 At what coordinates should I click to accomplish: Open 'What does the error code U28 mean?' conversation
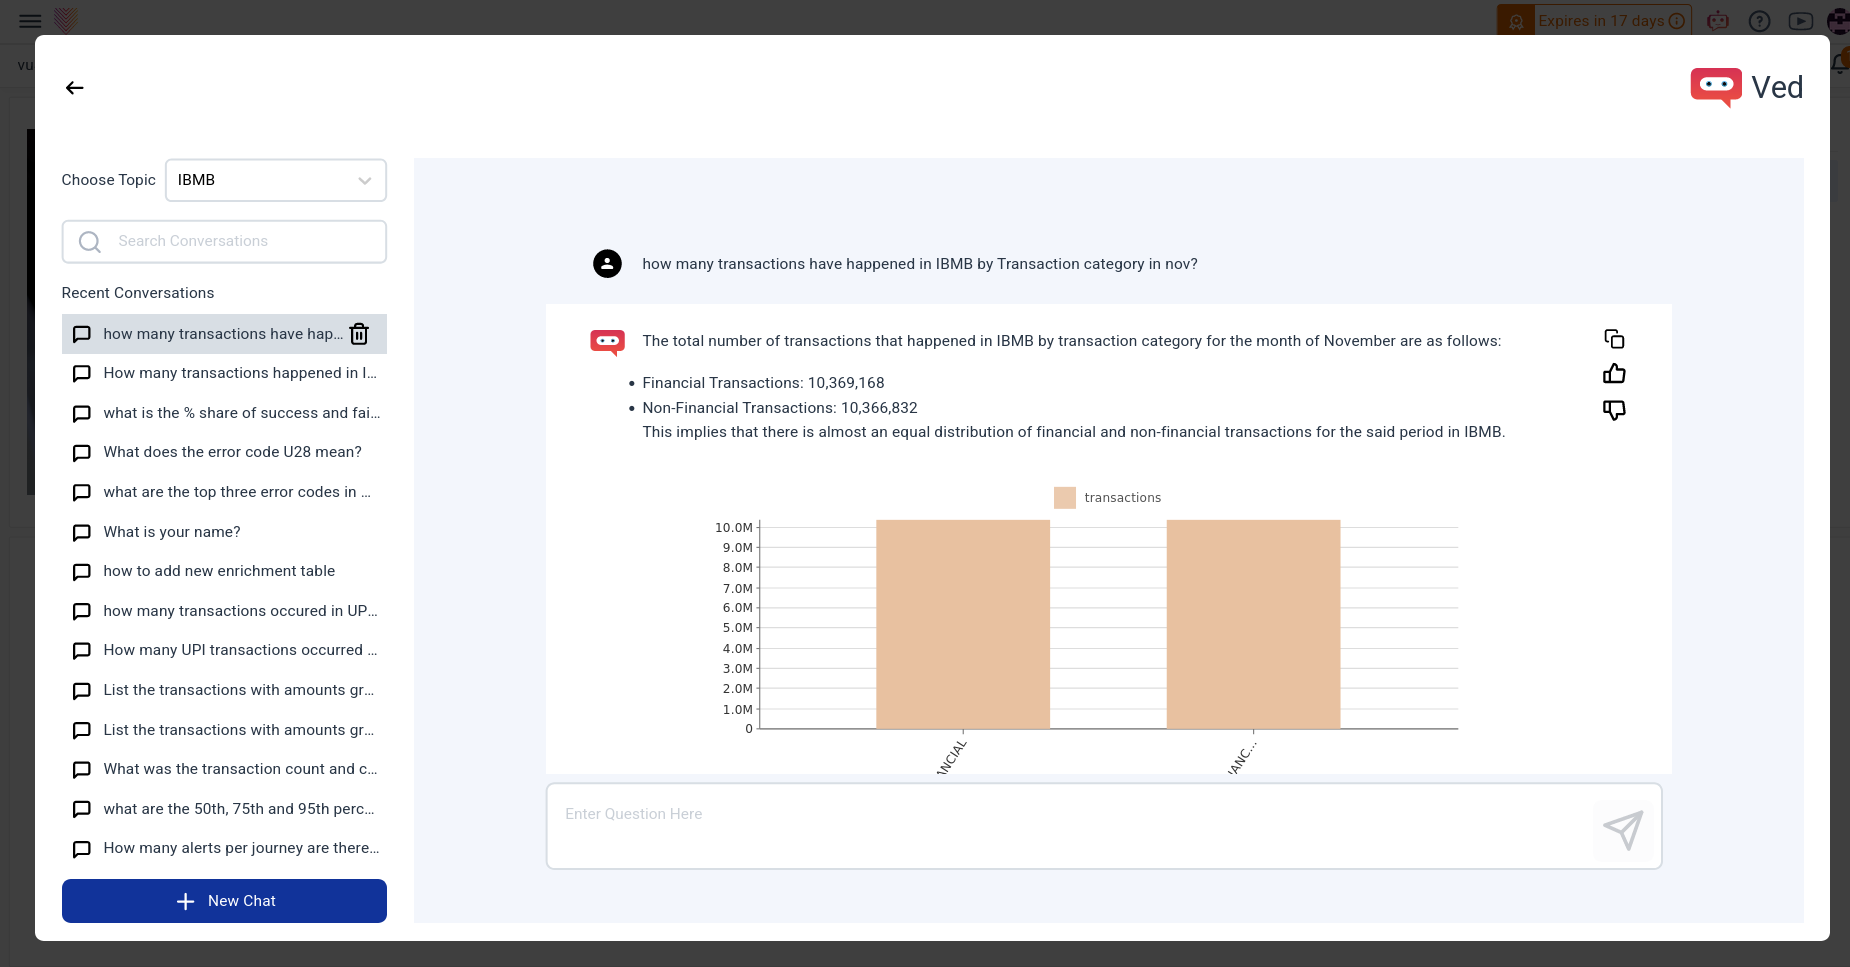point(232,452)
